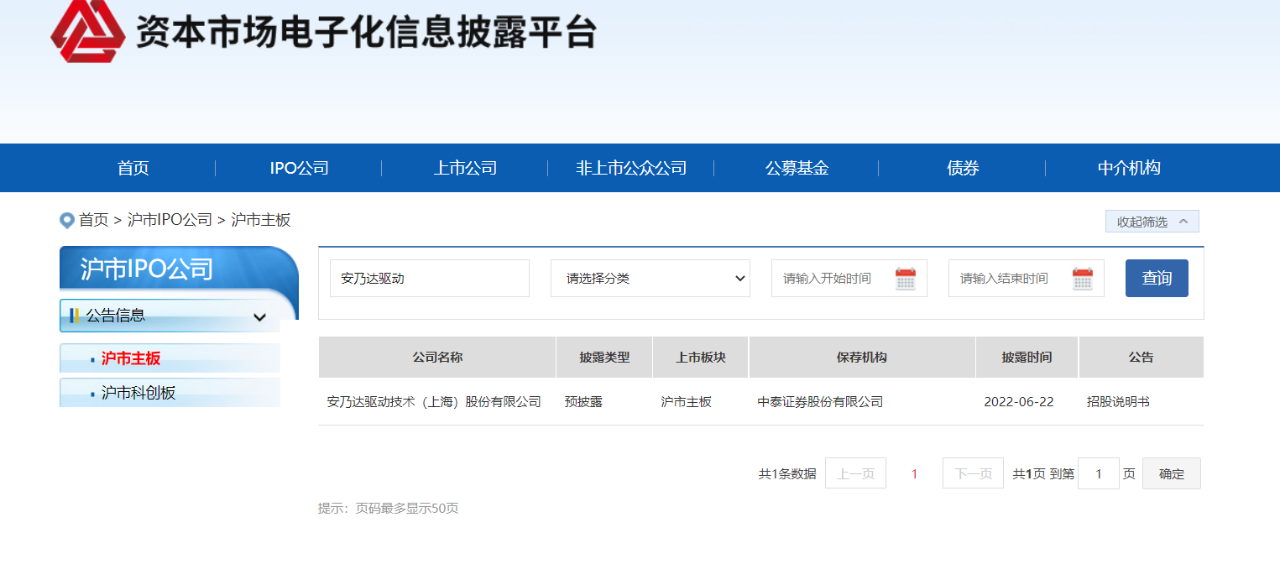Open the start date calendar icon
This screenshot has width=1280, height=568.
905,279
